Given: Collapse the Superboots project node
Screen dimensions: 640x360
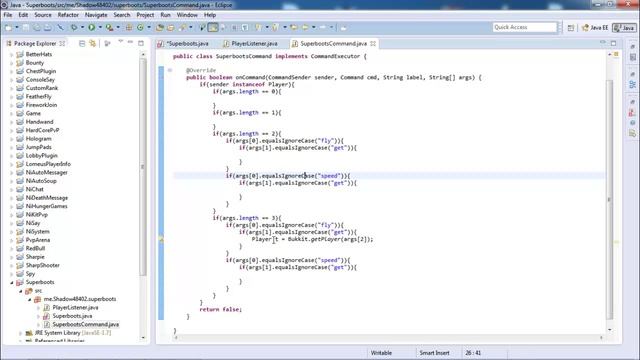Looking at the screenshot, I should pyautogui.click(x=12, y=282).
